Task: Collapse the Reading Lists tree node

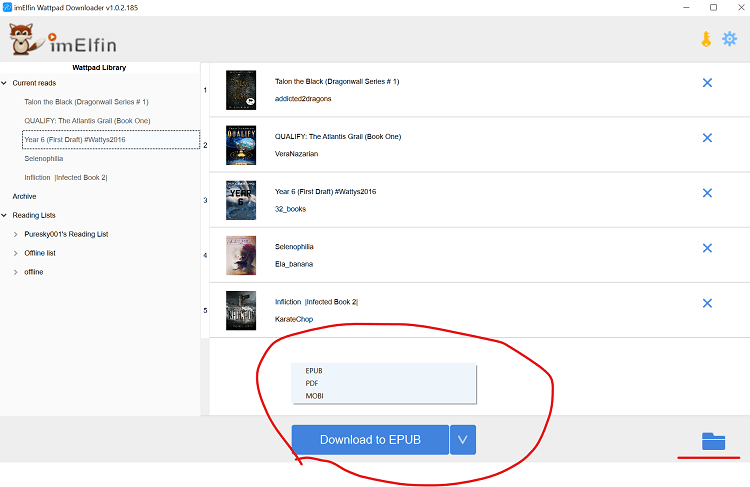Action: (4, 215)
